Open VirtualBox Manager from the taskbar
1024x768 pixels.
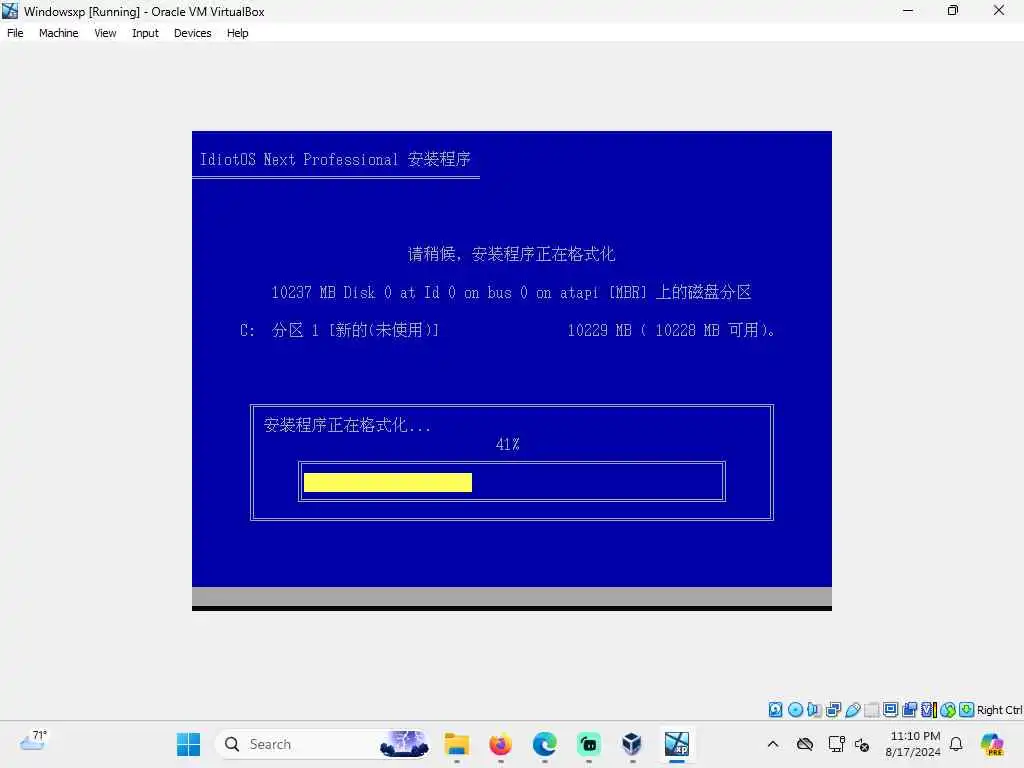pyautogui.click(x=632, y=744)
